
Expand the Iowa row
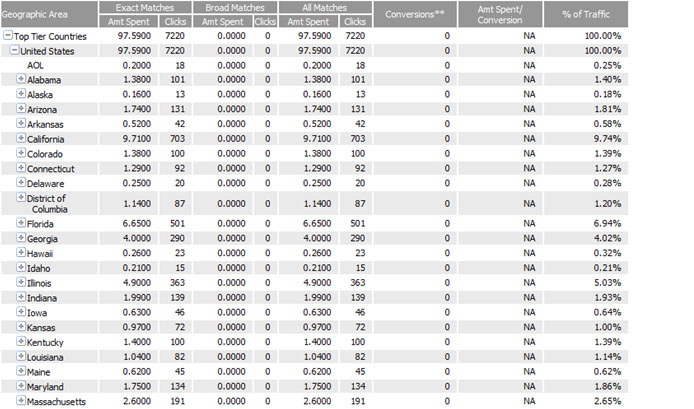point(21,312)
